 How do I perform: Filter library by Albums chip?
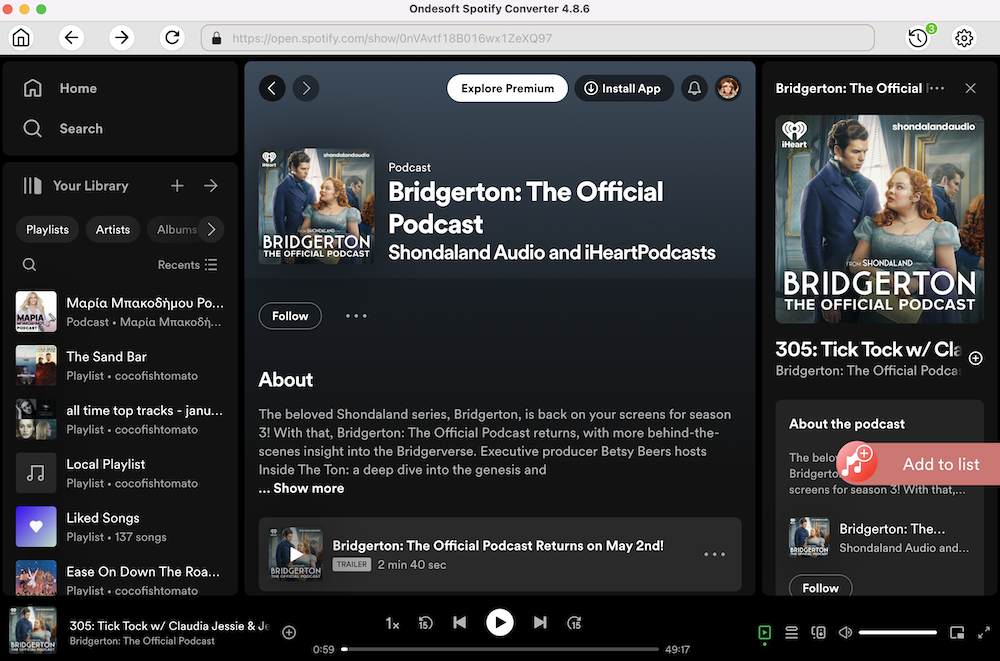(x=173, y=229)
